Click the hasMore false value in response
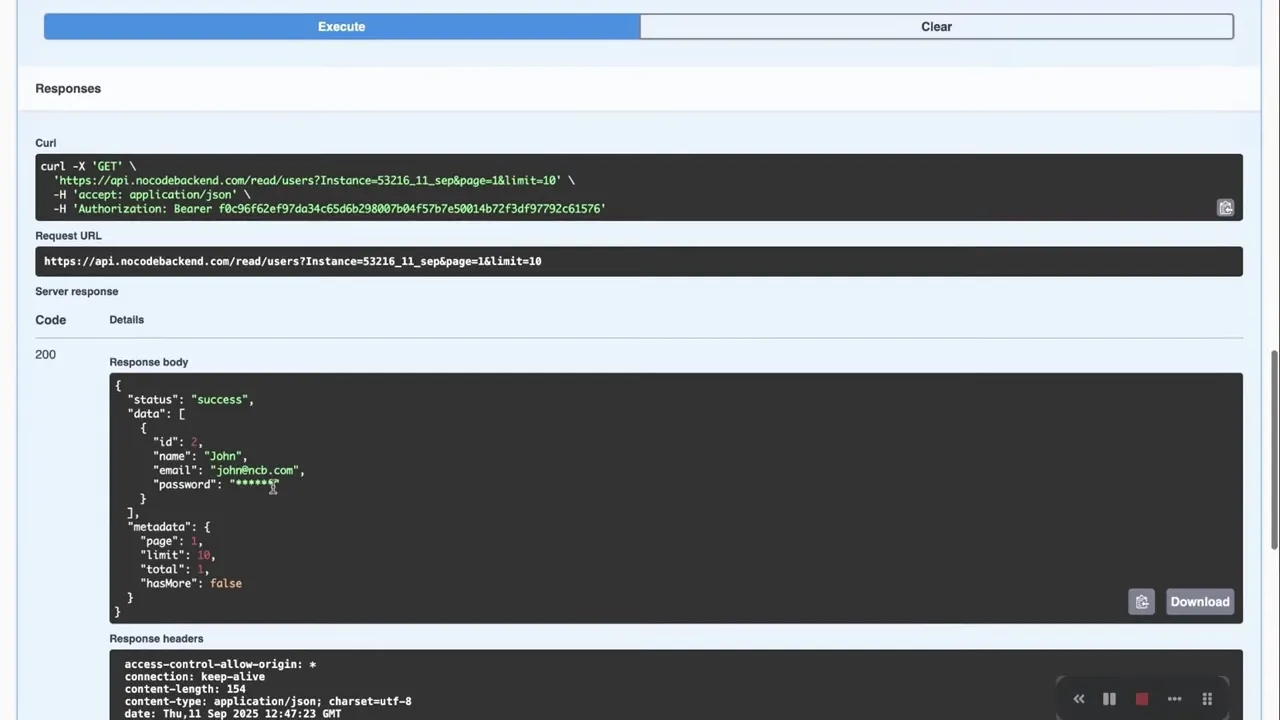 click(x=226, y=583)
